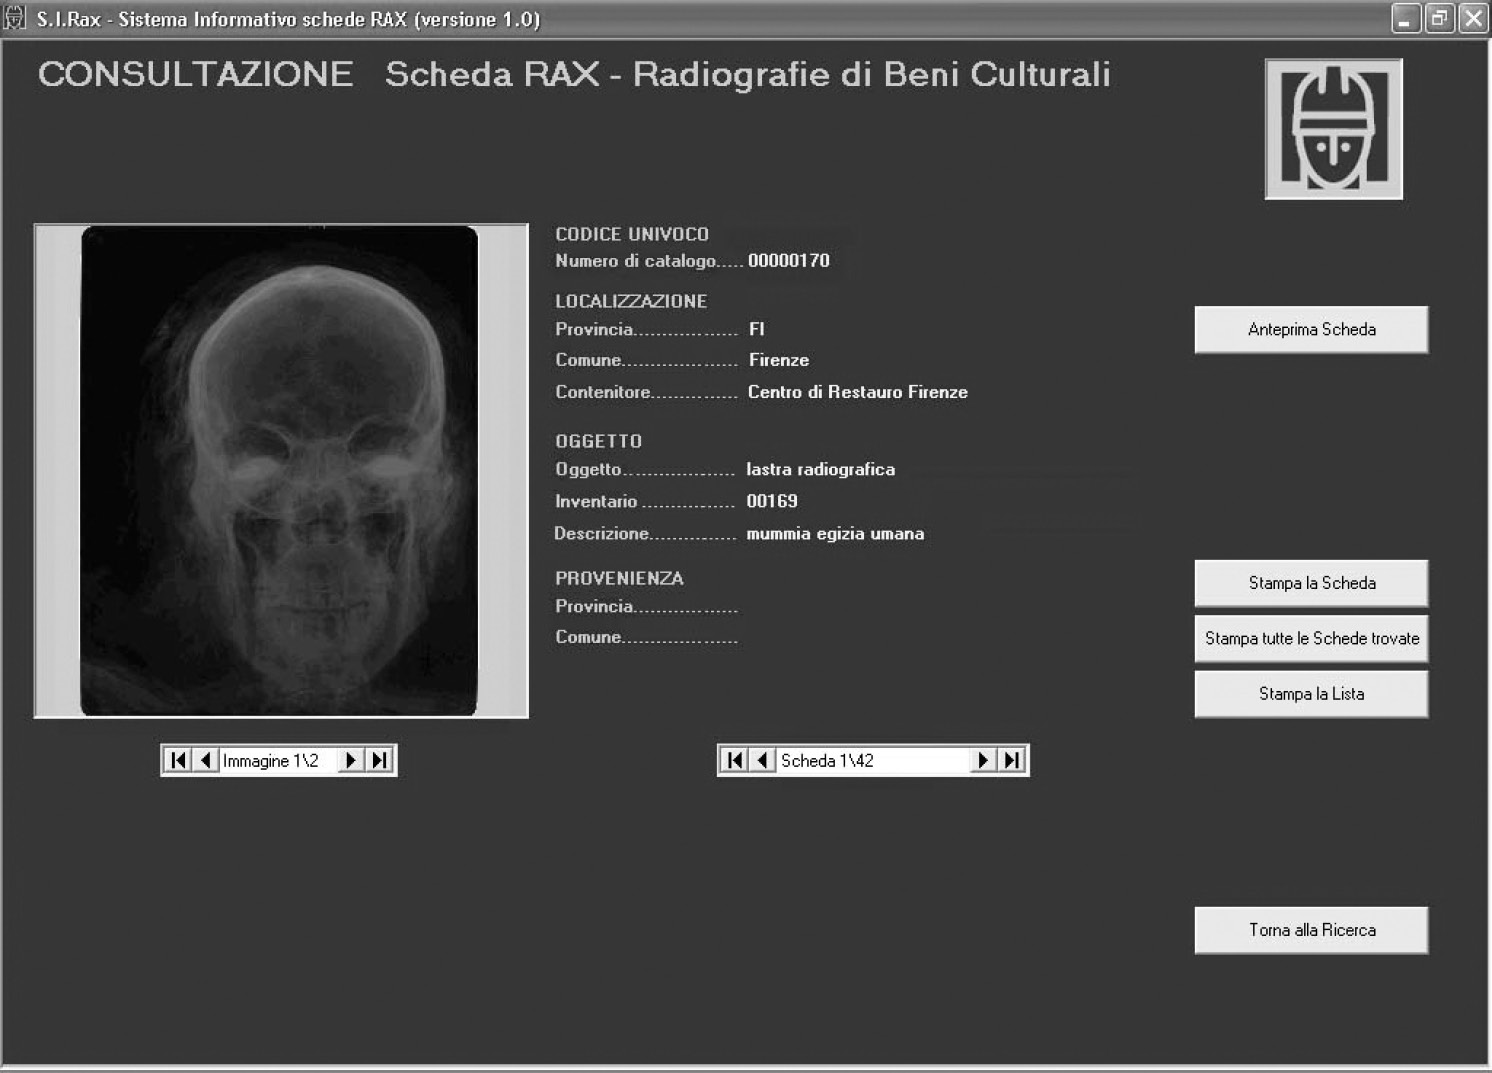Viewport: 1492px width, 1073px height.
Task: Minimize the S.I.Rax window
Action: [1406, 19]
